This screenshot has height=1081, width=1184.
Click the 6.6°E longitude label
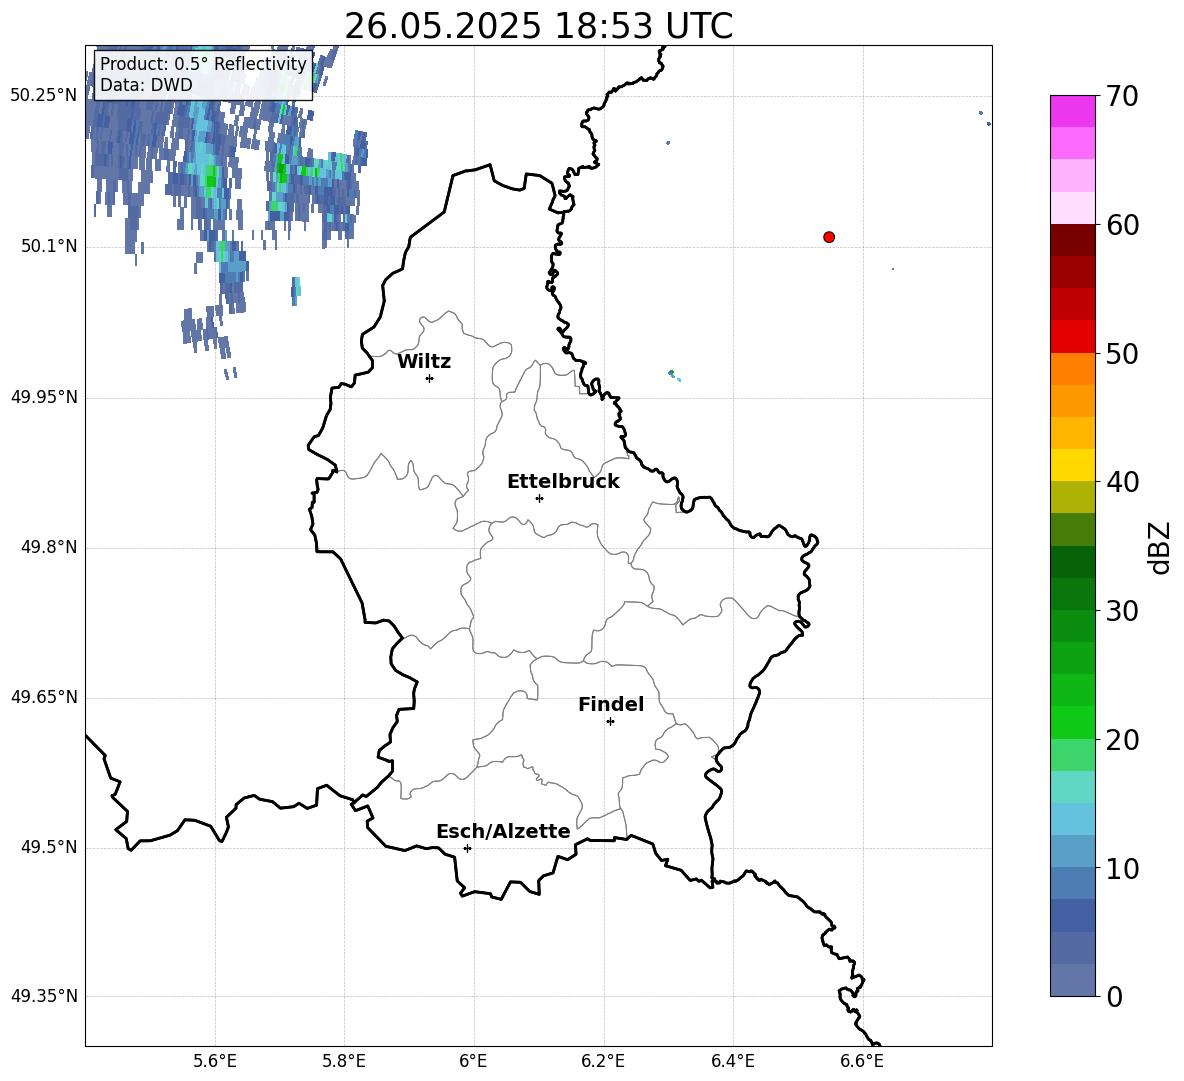coord(862,1061)
